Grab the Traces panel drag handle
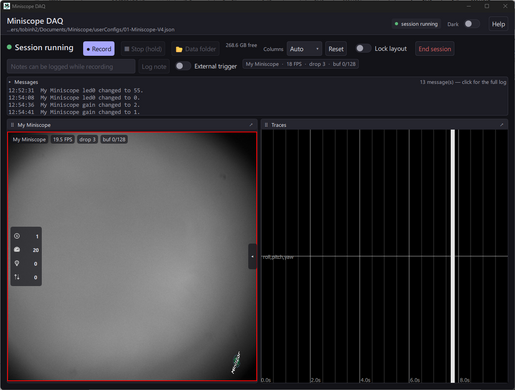 click(266, 125)
